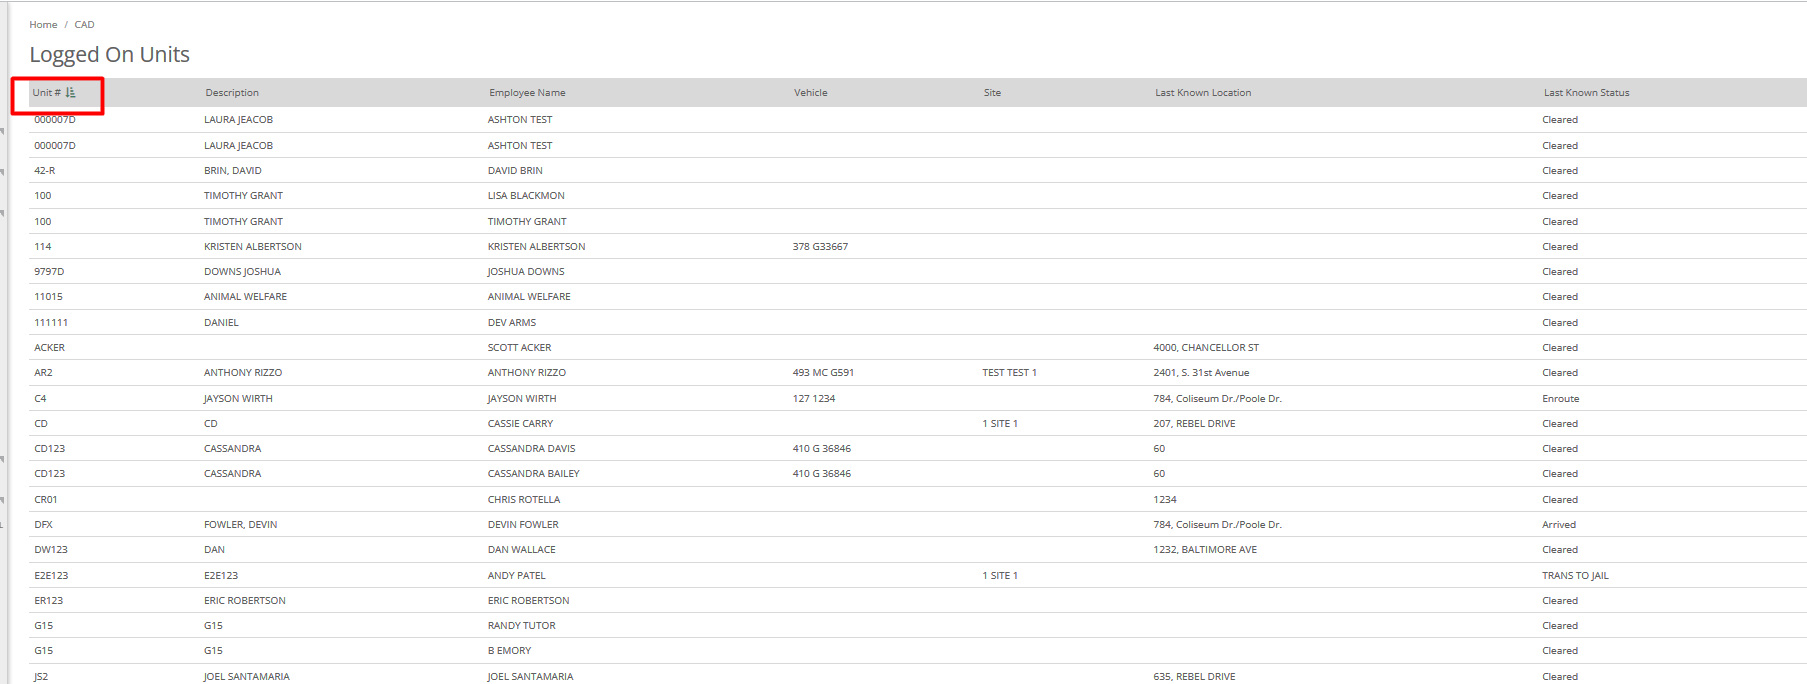This screenshot has width=1807, height=684.
Task: Click CASSANDRA BAILEY employee name
Action: pos(533,473)
